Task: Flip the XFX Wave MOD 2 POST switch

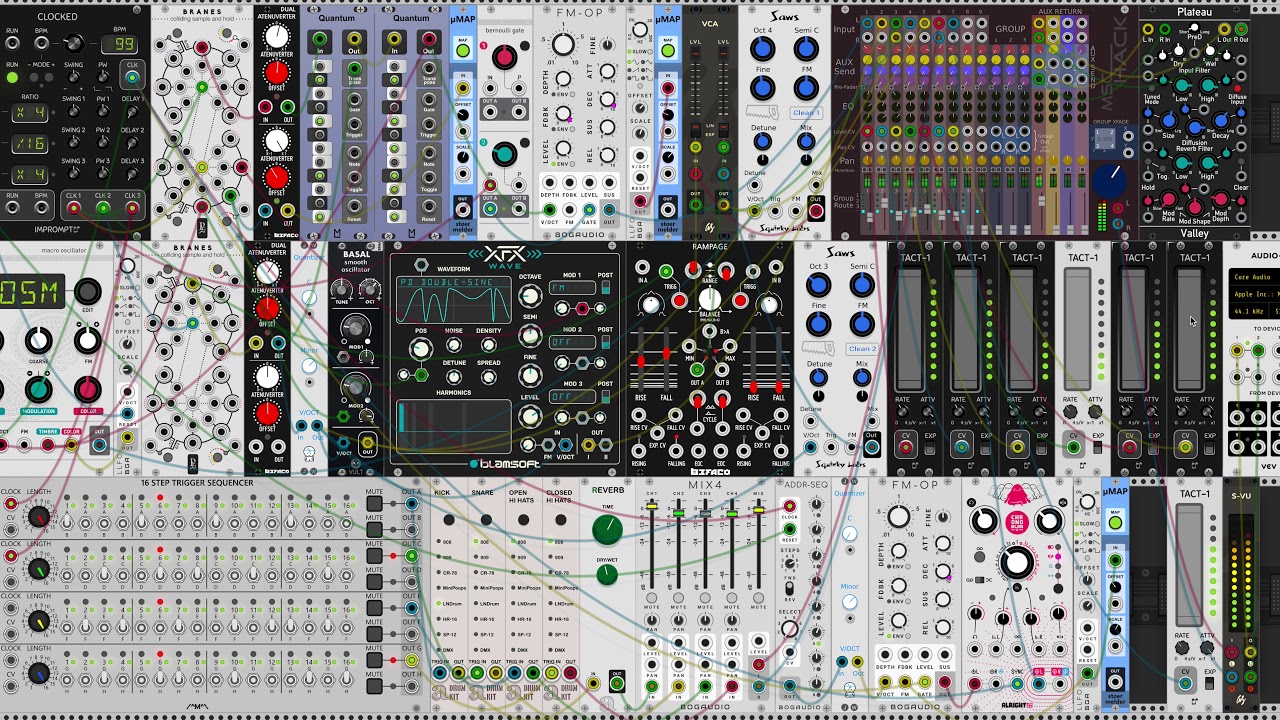Action: (604, 342)
